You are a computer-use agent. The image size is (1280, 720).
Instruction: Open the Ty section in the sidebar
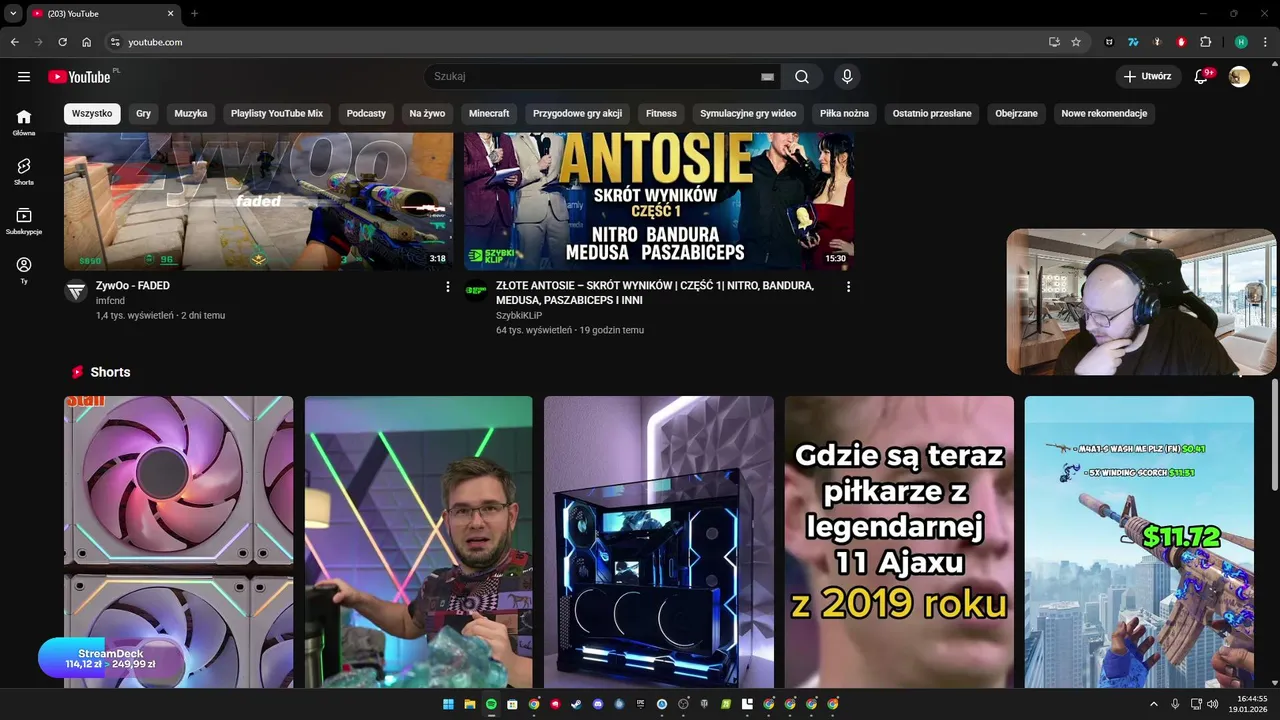click(24, 270)
